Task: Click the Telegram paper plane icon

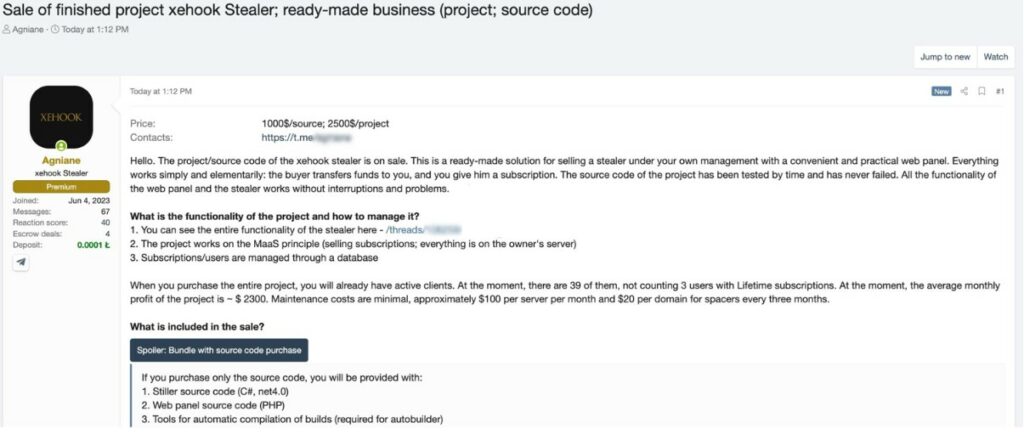Action: point(21,262)
